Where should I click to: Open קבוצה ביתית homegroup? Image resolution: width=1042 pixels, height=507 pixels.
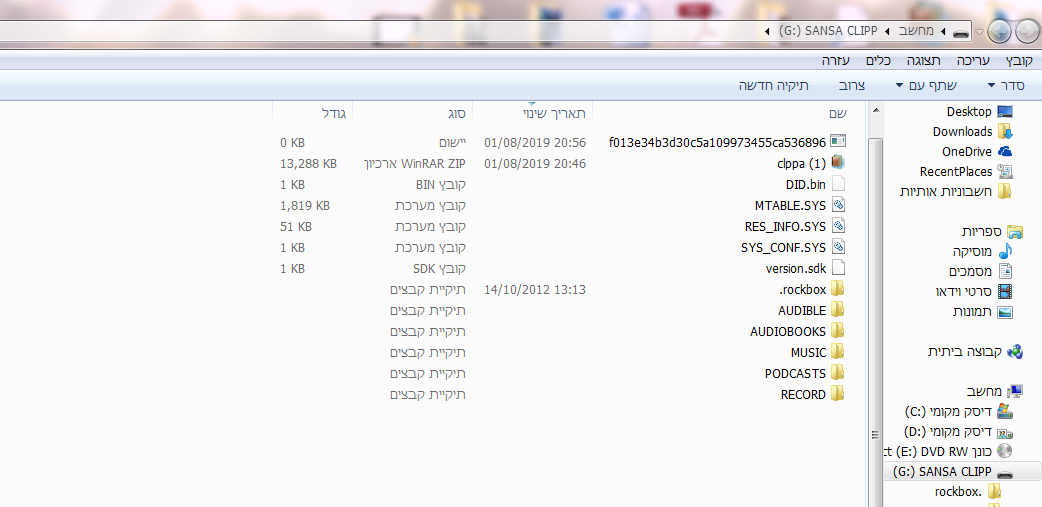point(976,352)
